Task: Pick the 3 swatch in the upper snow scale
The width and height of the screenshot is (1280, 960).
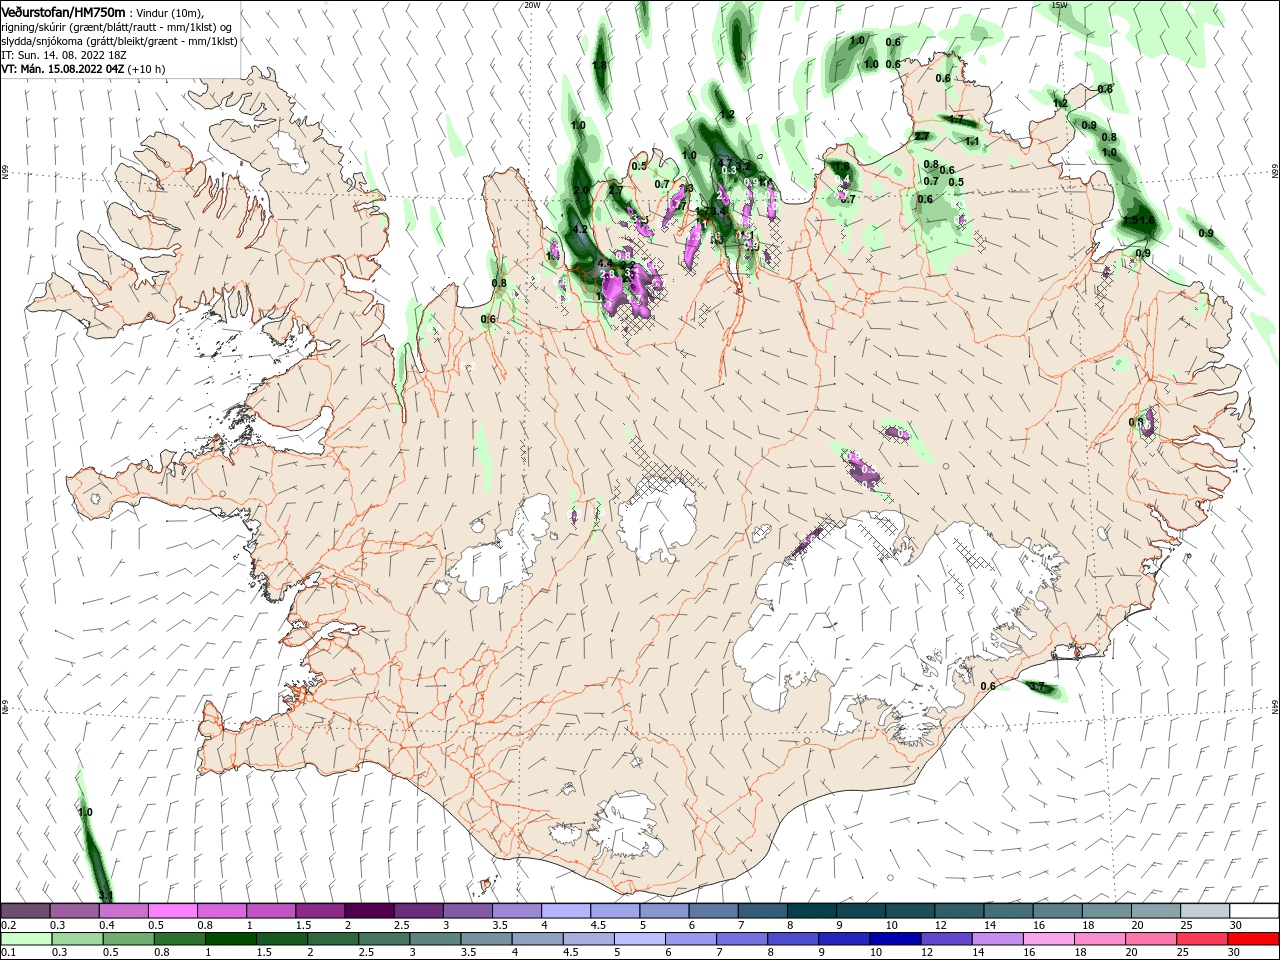Action: pos(468,911)
